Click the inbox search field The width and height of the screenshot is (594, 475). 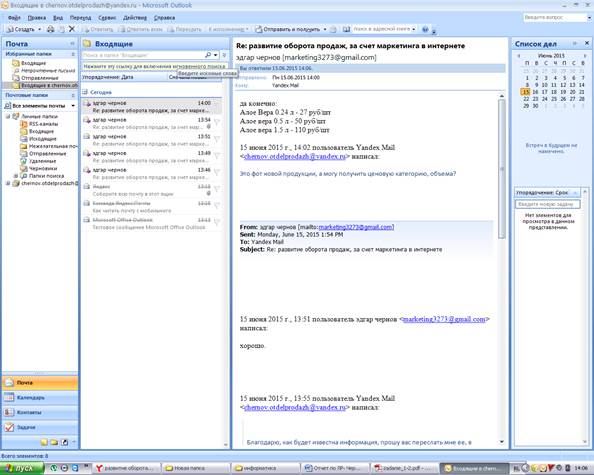[x=142, y=55]
